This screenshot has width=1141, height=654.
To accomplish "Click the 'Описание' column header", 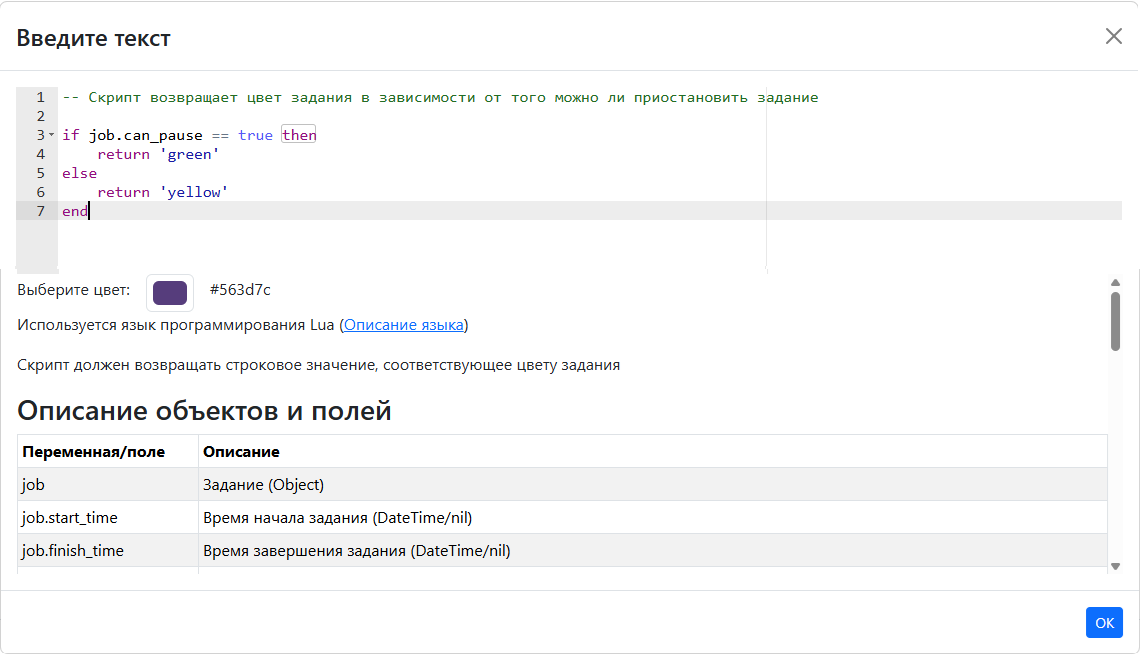I will tap(241, 452).
